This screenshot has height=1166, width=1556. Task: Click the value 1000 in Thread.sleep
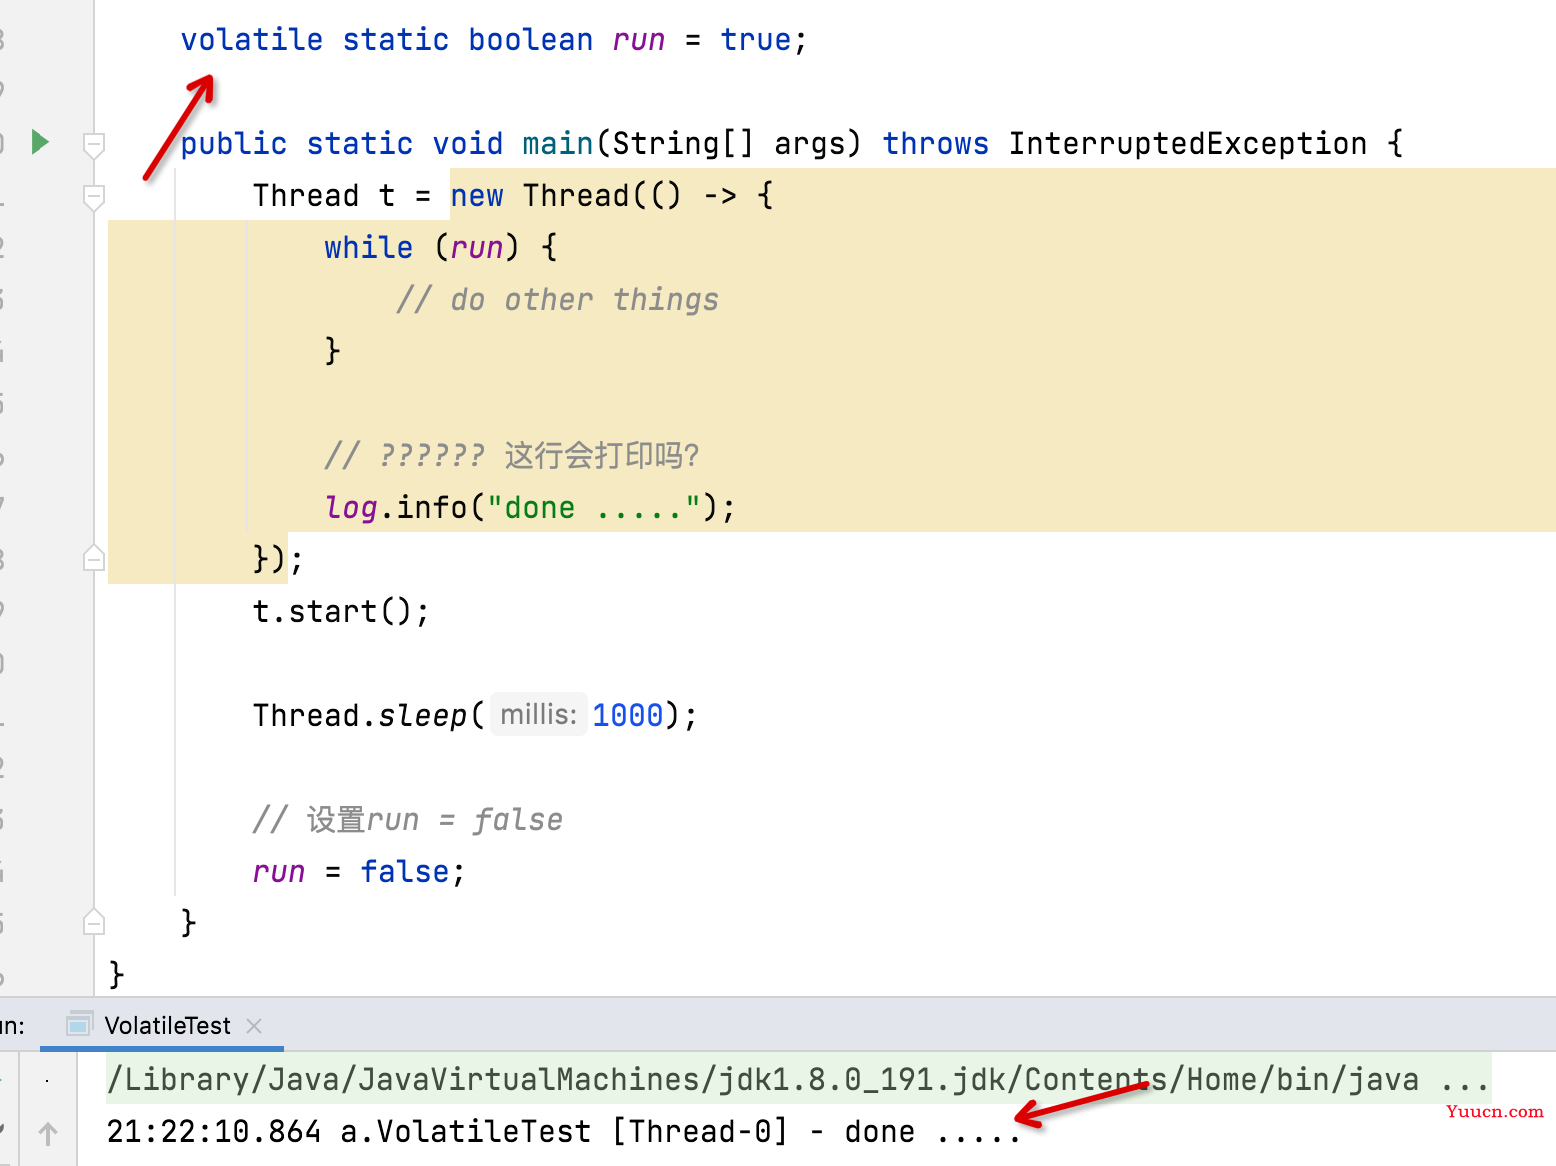coord(628,715)
